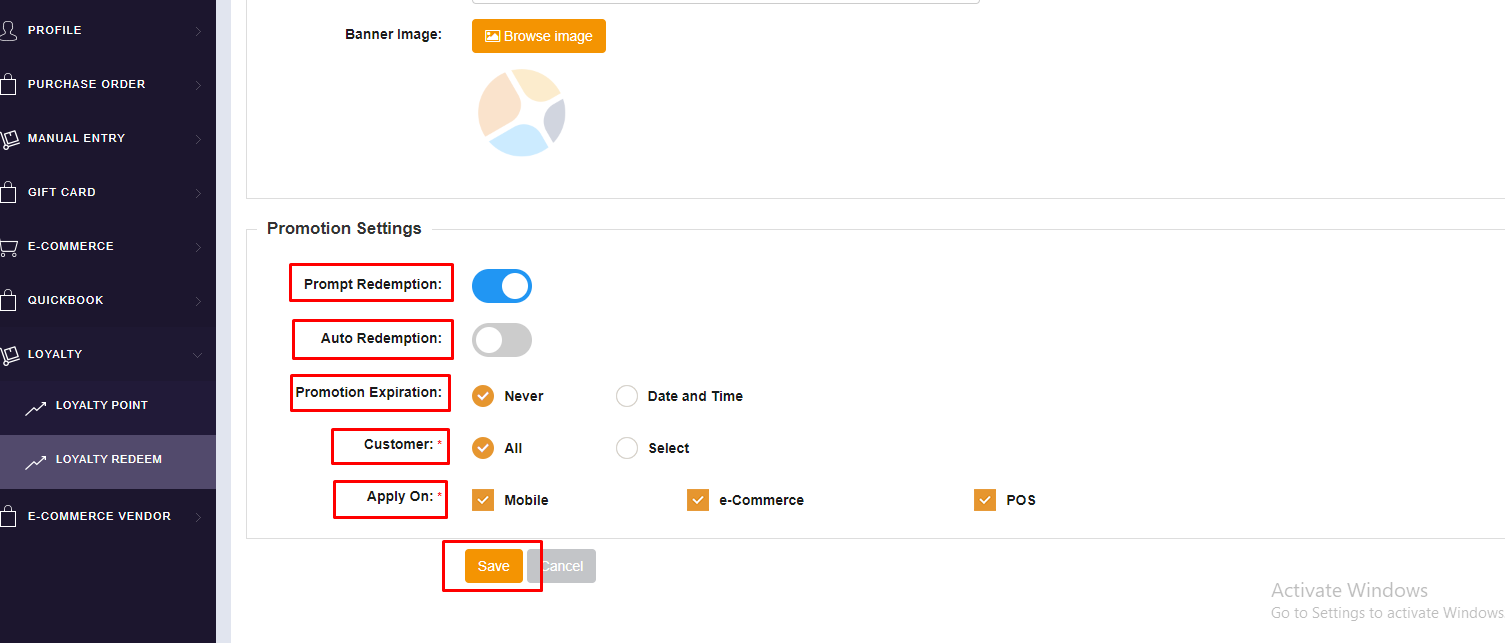Click the Loyalty Point trend arrow icon
This screenshot has width=1505, height=643.
(x=36, y=407)
